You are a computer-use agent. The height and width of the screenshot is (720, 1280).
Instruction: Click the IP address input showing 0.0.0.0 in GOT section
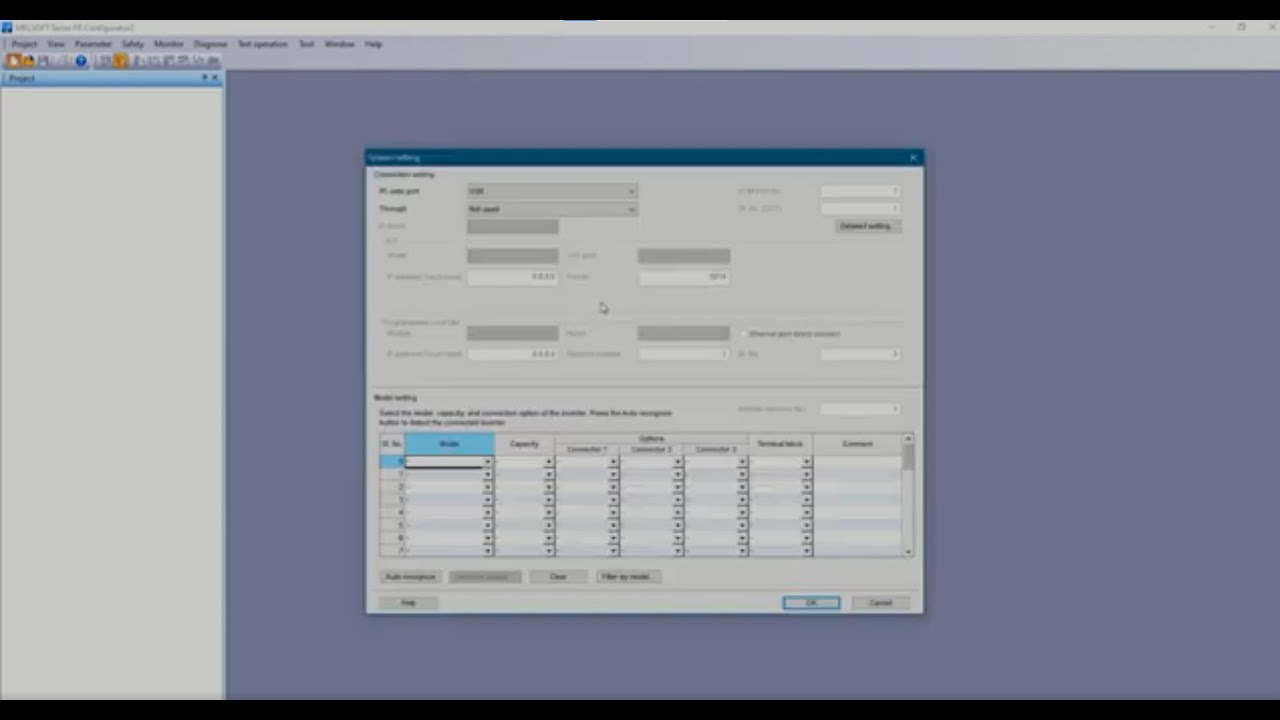[x=512, y=276]
